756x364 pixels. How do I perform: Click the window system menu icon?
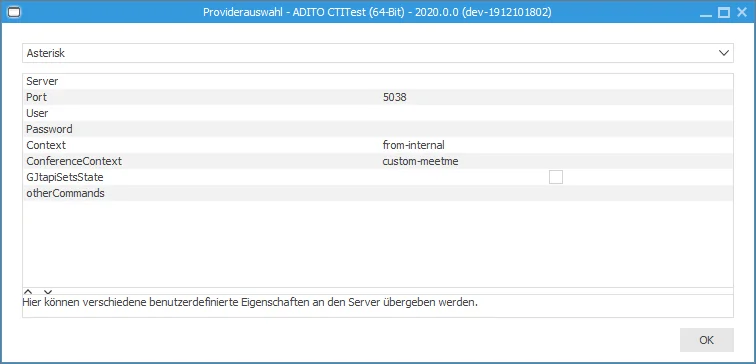14,13
